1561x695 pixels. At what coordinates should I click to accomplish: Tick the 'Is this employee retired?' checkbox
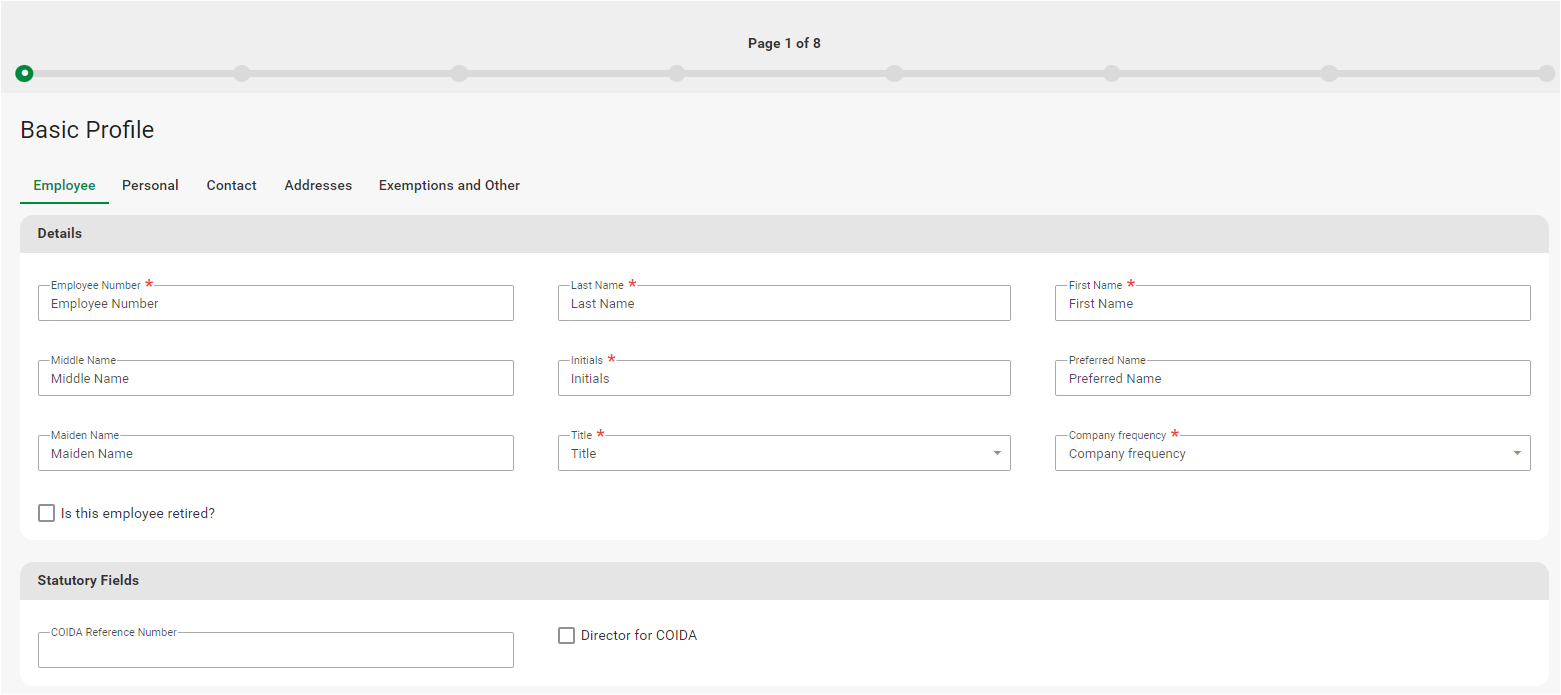47,513
